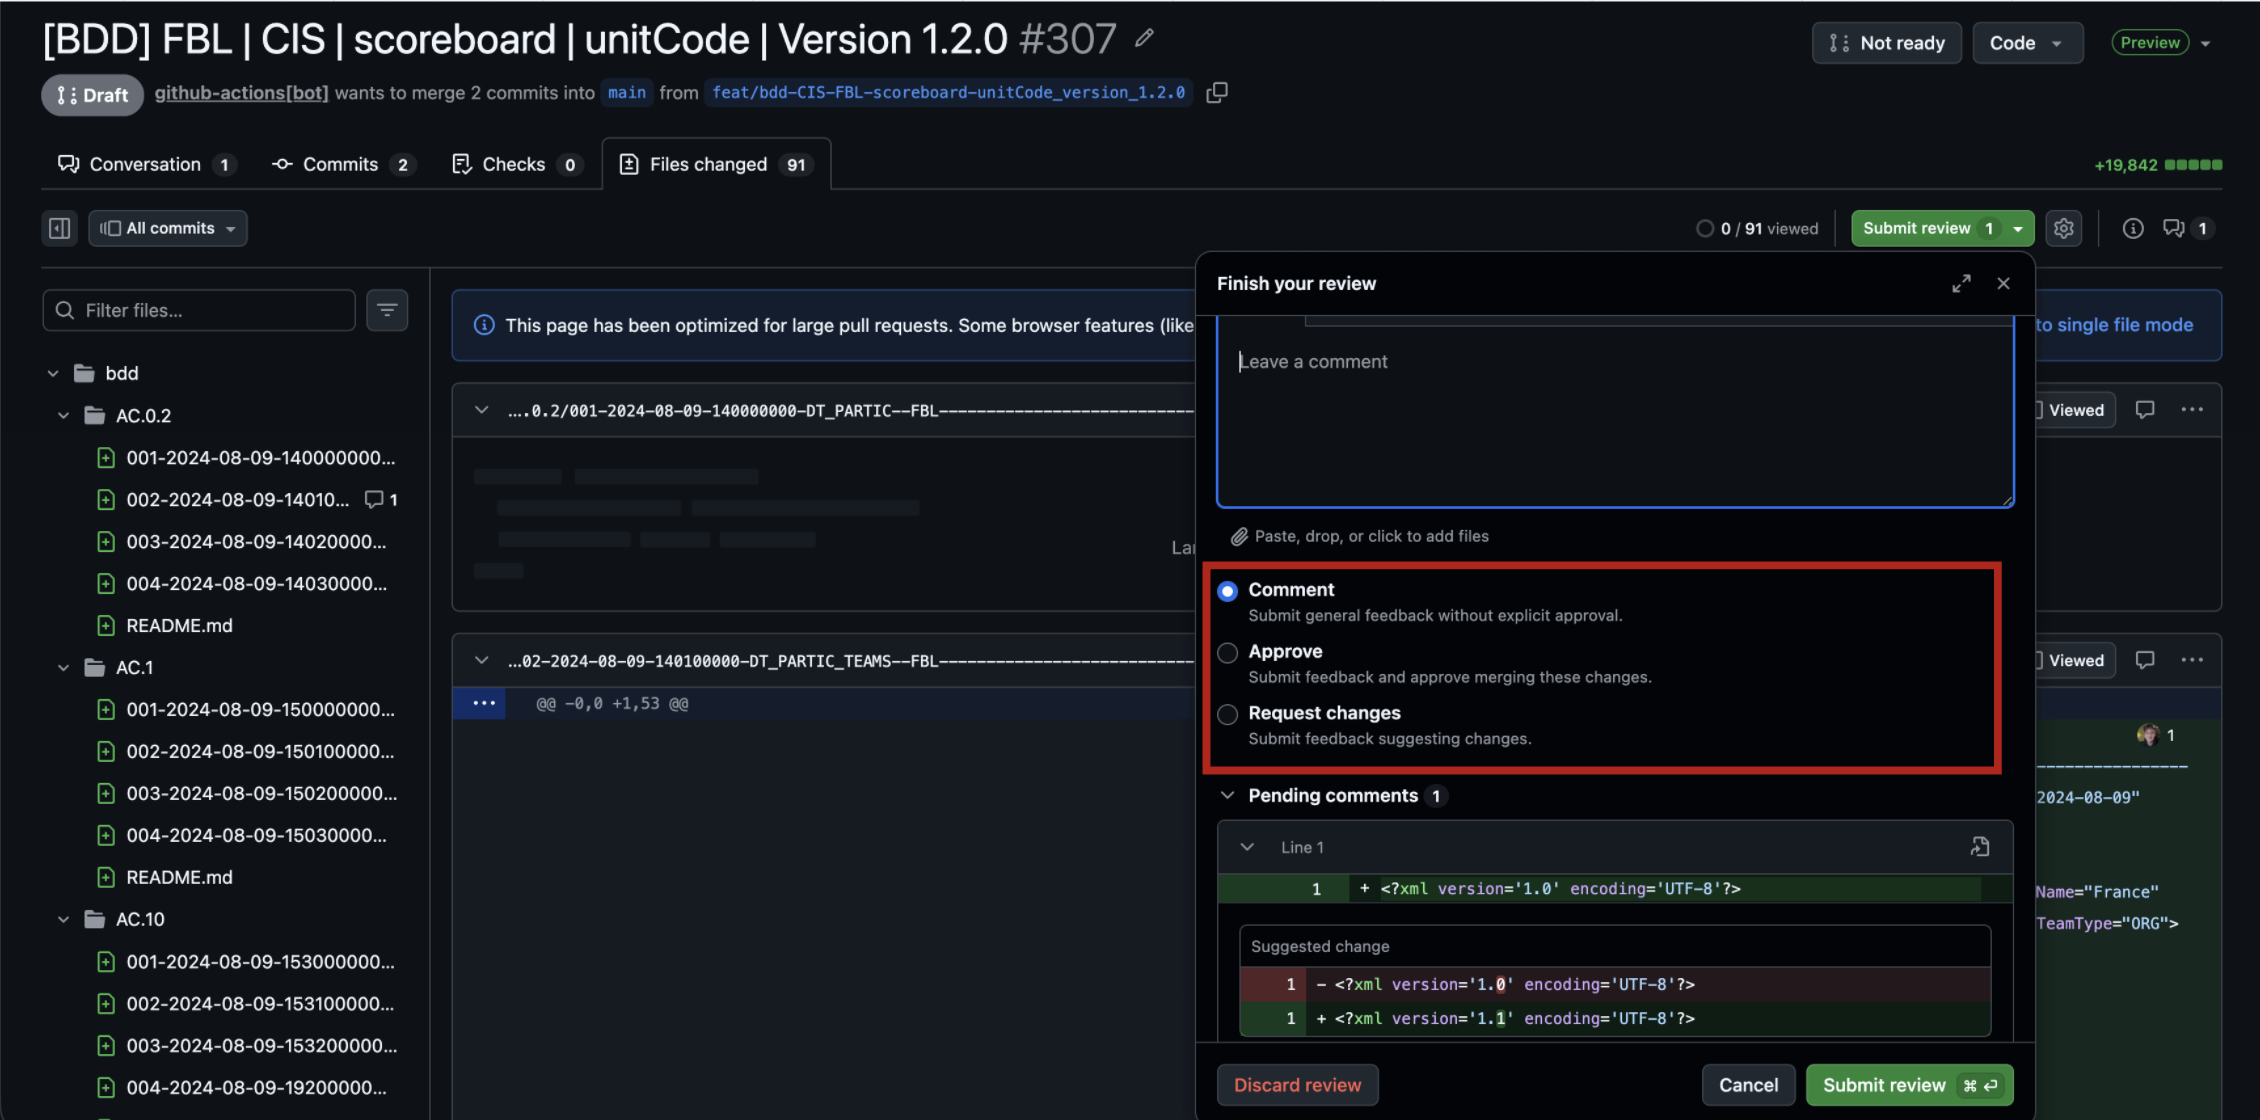Click the Not ready button
This screenshot has height=1120, width=2260.
pyautogui.click(x=1887, y=43)
